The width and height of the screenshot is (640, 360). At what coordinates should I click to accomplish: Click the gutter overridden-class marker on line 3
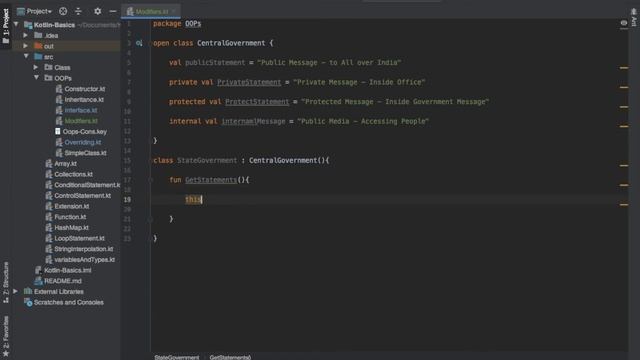(x=139, y=43)
